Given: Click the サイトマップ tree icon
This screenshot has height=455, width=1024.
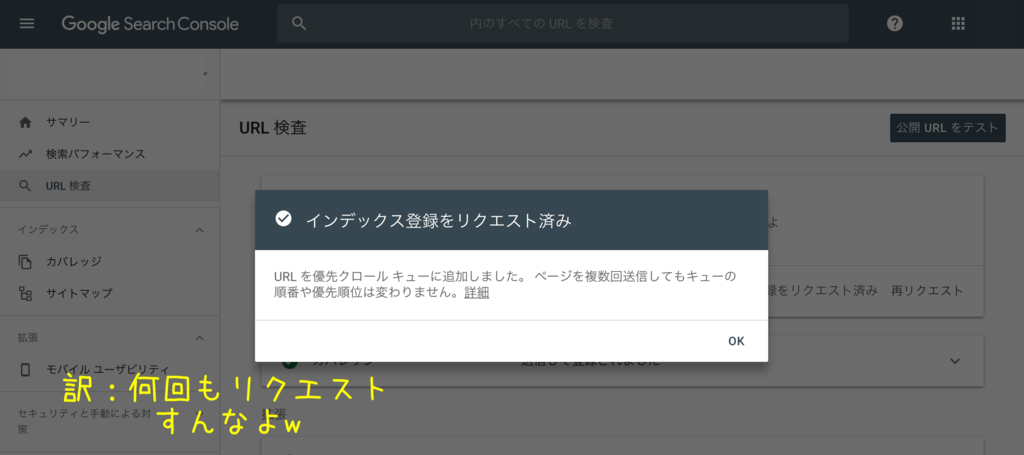Looking at the screenshot, I should click(26, 293).
